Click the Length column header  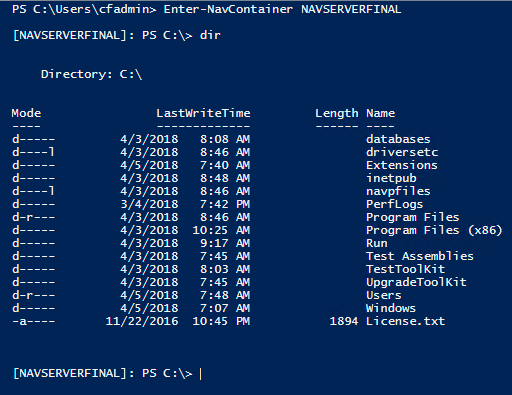337,113
